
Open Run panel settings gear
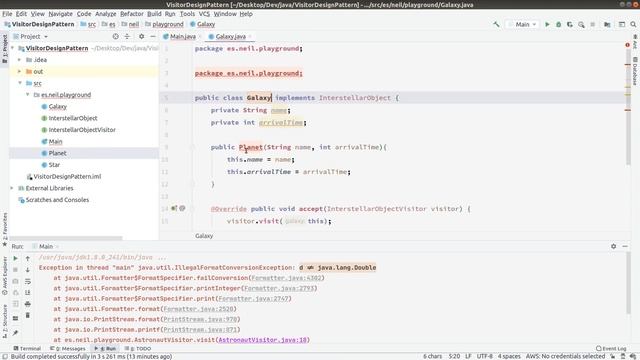(x=613, y=246)
